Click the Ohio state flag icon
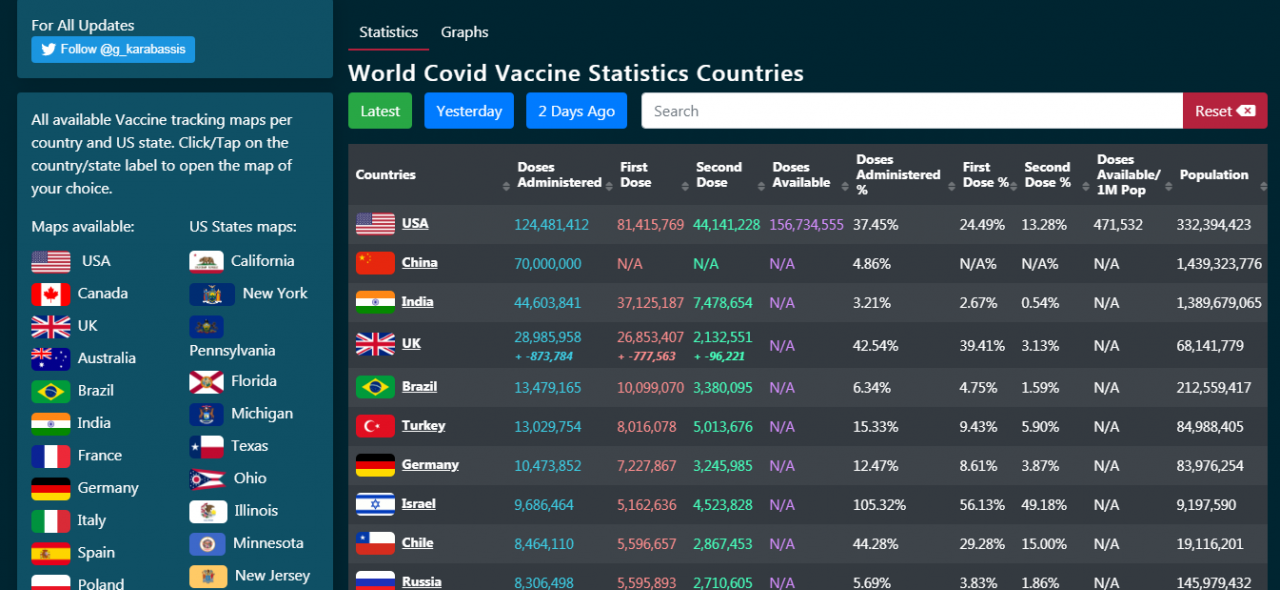This screenshot has height=590, width=1280. tap(207, 479)
